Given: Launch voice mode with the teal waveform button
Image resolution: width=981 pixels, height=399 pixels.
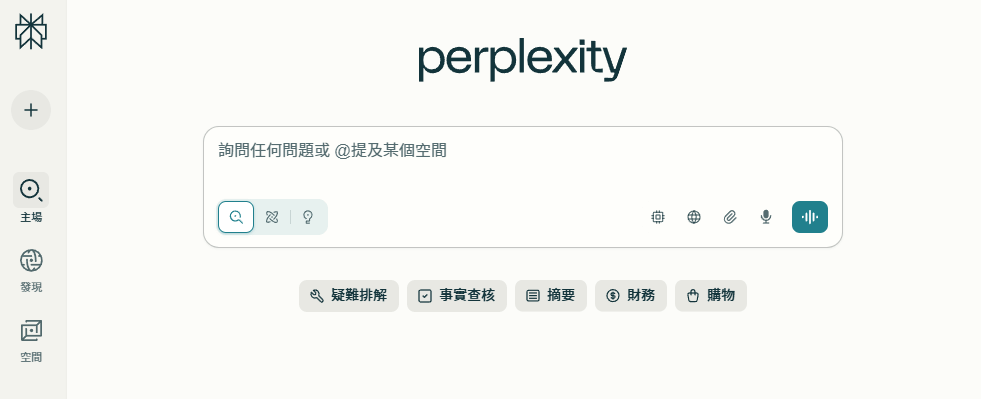Looking at the screenshot, I should point(810,217).
